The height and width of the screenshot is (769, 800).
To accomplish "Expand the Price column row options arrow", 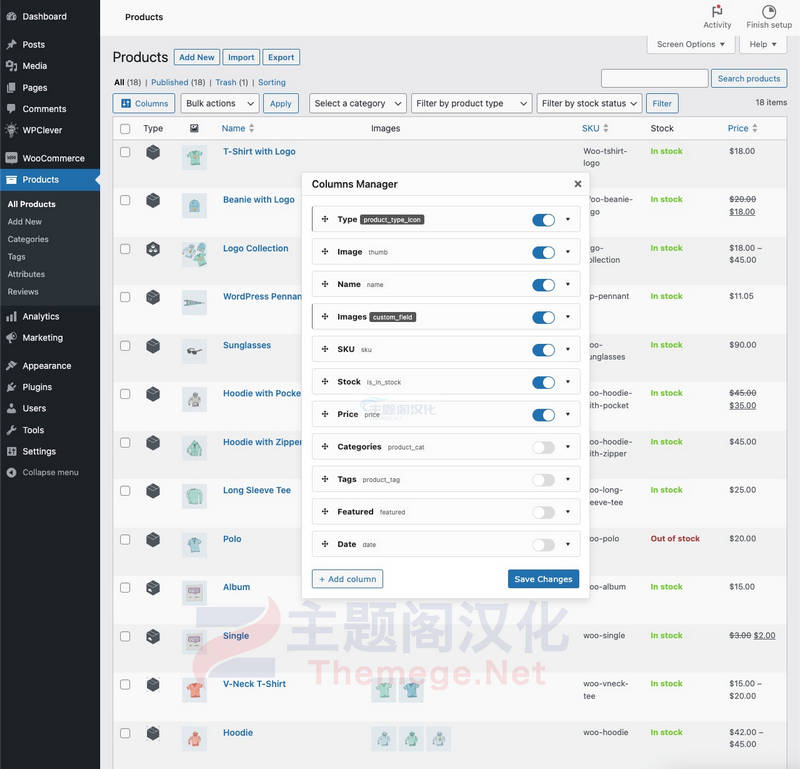I will click(568, 414).
